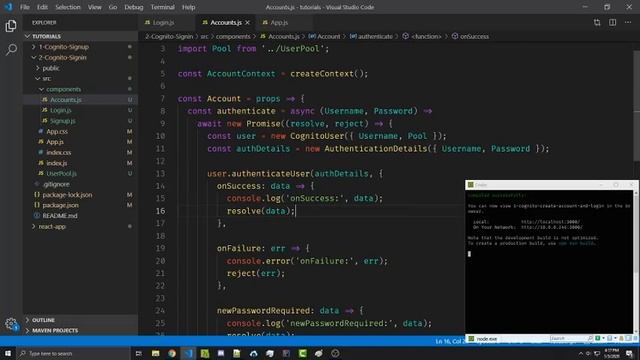
Task: Click the clock on the taskbar
Action: point(611,353)
